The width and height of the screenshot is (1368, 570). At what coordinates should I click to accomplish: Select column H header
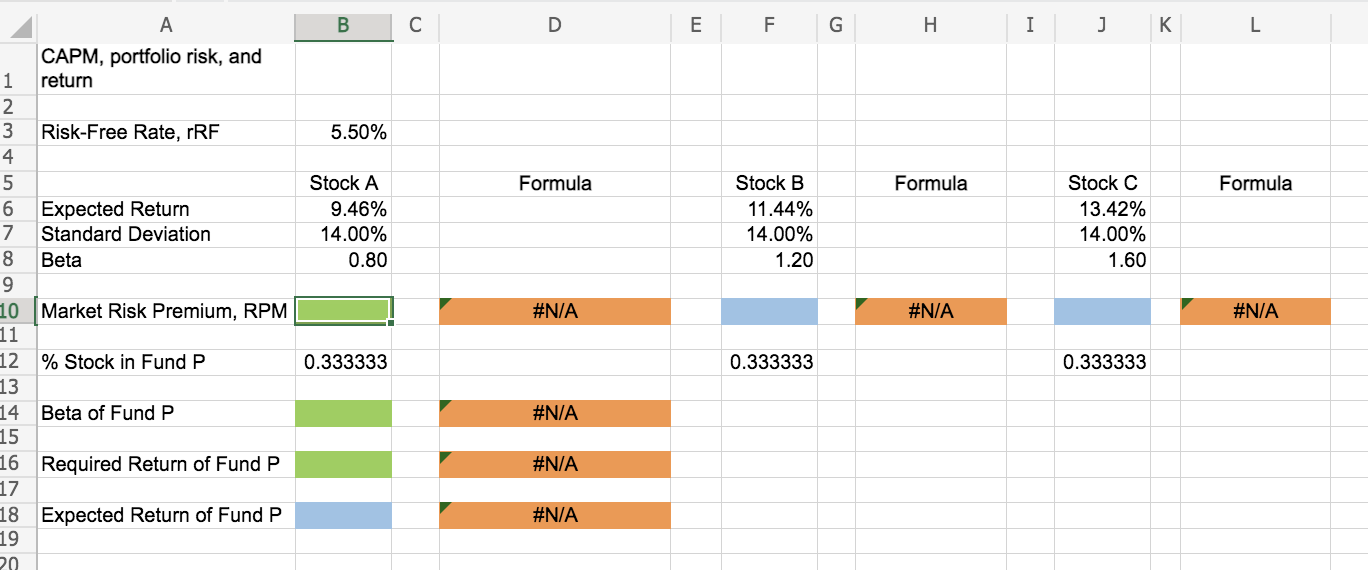coord(930,26)
